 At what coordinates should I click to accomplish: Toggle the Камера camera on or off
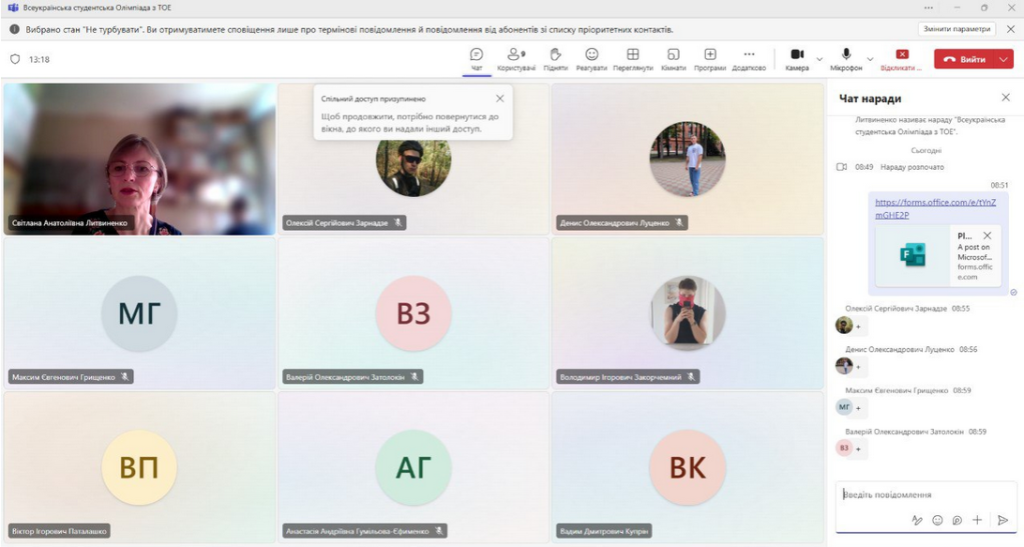point(797,59)
